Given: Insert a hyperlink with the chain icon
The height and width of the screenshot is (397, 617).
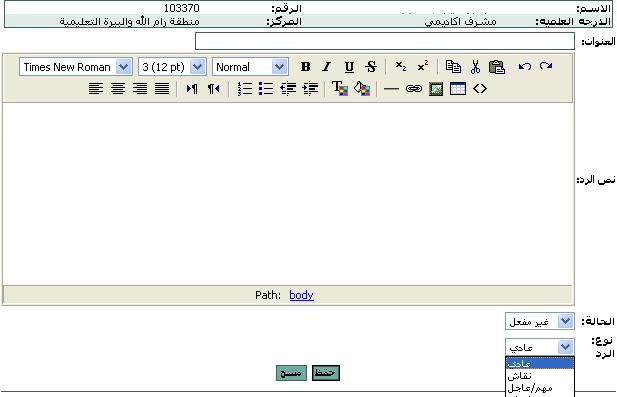Looking at the screenshot, I should click(414, 89).
